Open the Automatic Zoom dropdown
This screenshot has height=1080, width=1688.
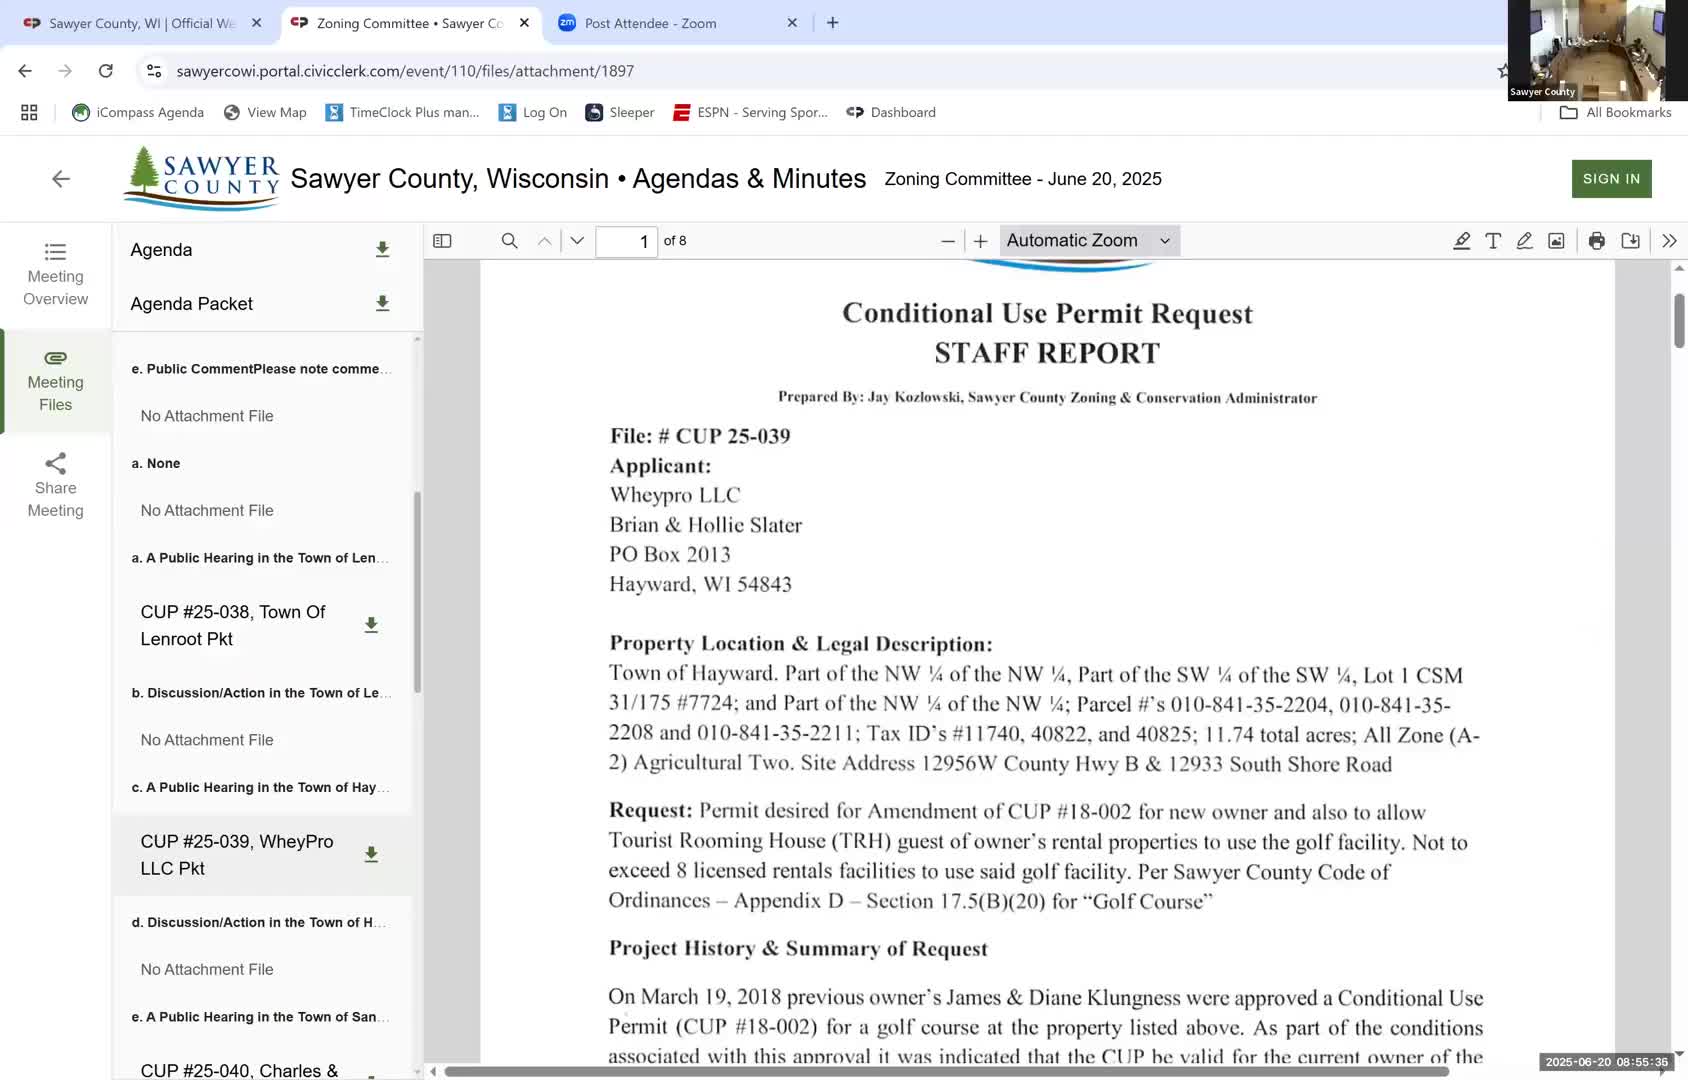click(x=1089, y=241)
